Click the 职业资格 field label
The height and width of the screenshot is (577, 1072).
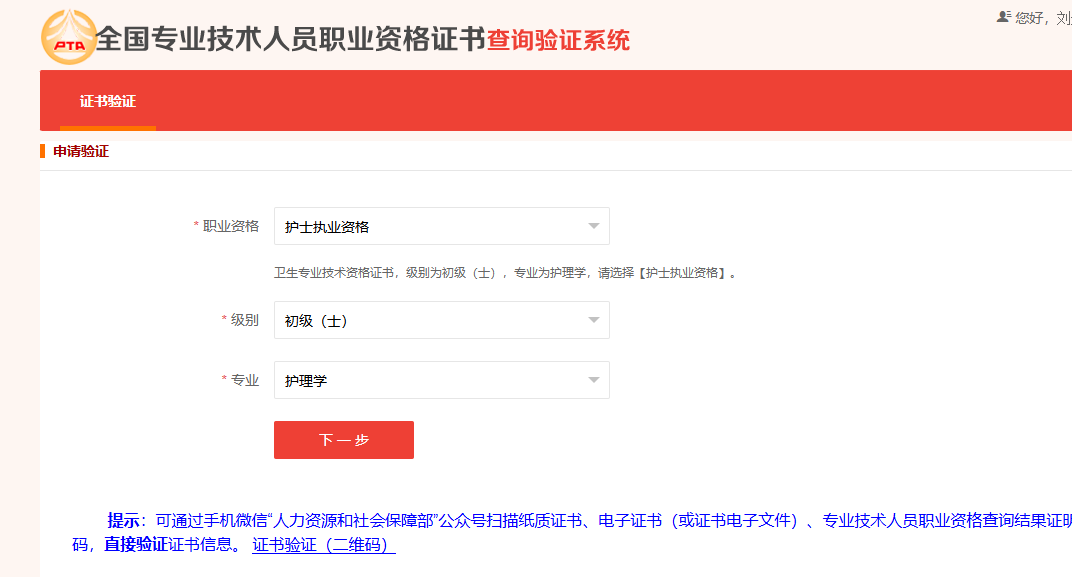(230, 226)
